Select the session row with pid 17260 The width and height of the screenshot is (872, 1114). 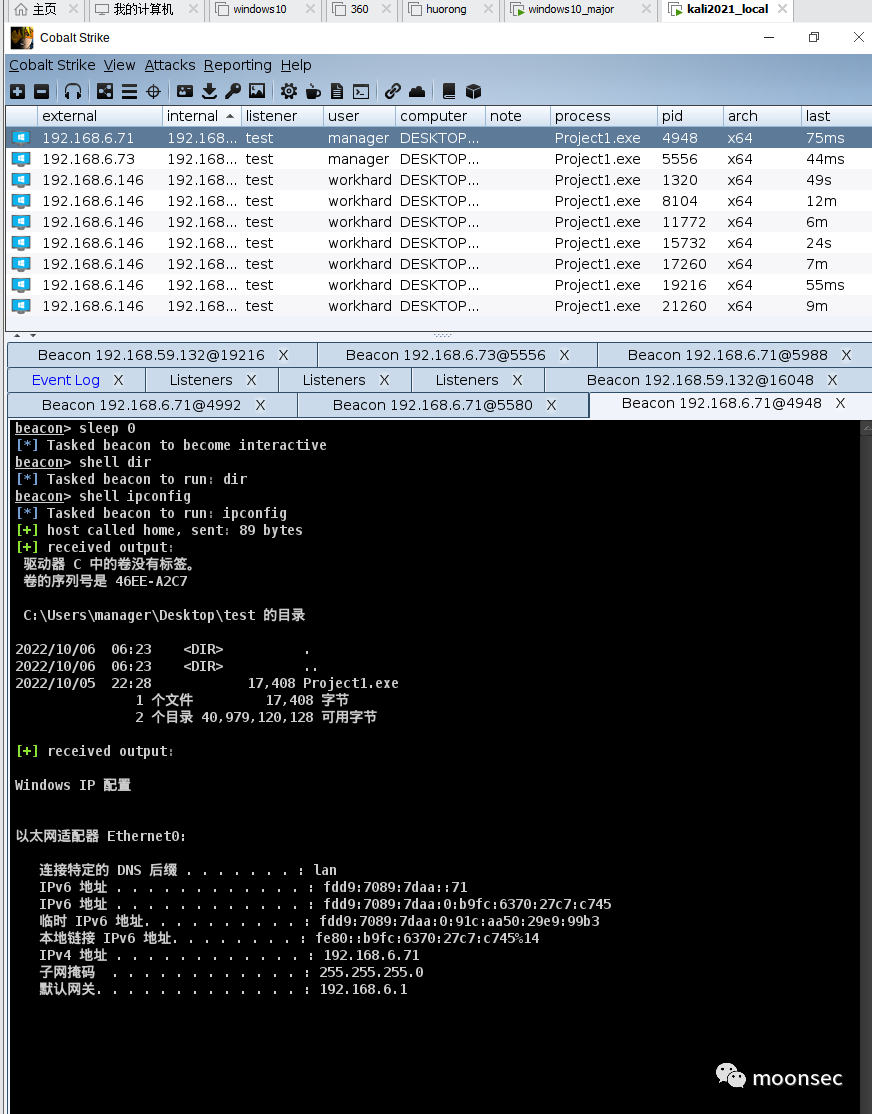(x=438, y=264)
